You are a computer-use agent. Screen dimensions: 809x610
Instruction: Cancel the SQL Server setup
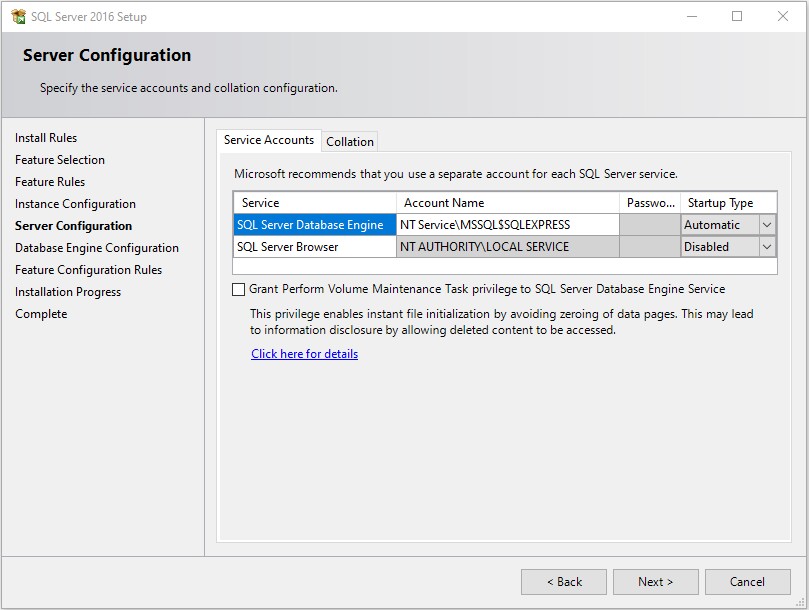pos(747,582)
